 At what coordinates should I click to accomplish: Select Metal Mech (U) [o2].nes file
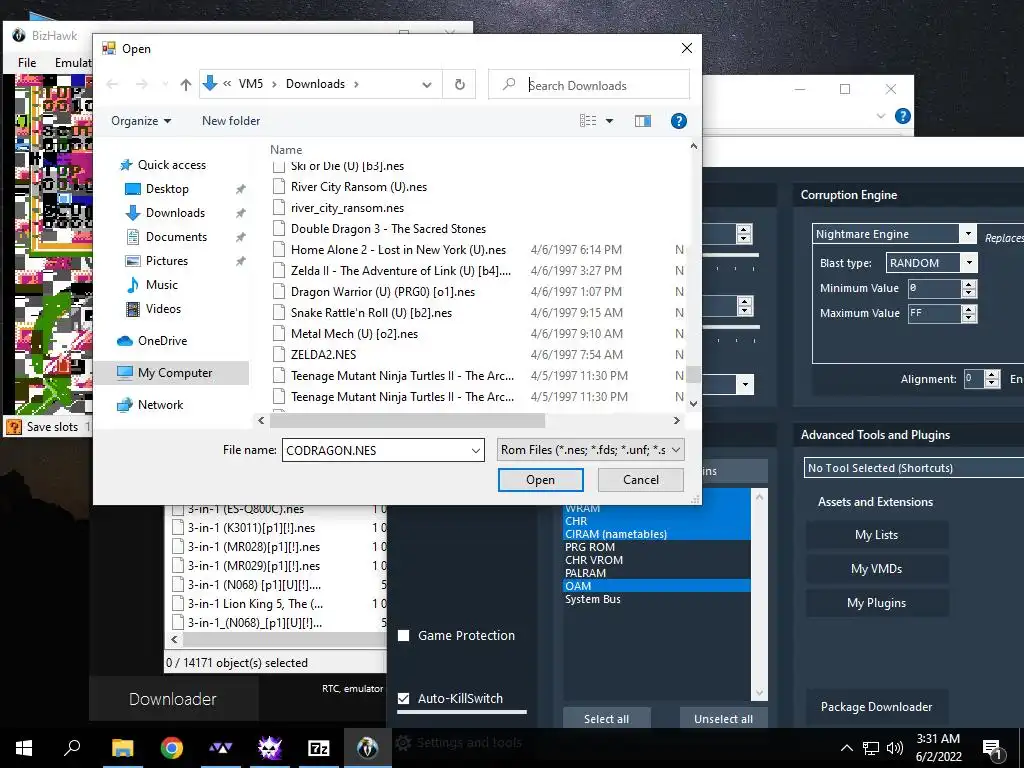coord(354,334)
